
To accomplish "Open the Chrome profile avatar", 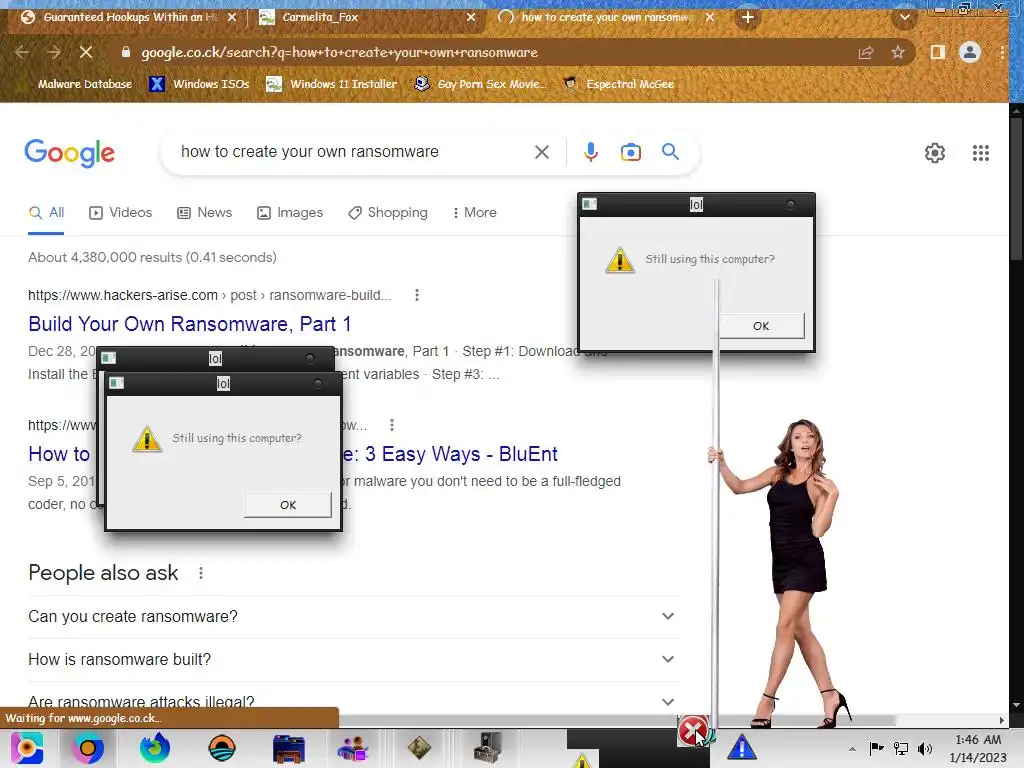I will [x=970, y=52].
